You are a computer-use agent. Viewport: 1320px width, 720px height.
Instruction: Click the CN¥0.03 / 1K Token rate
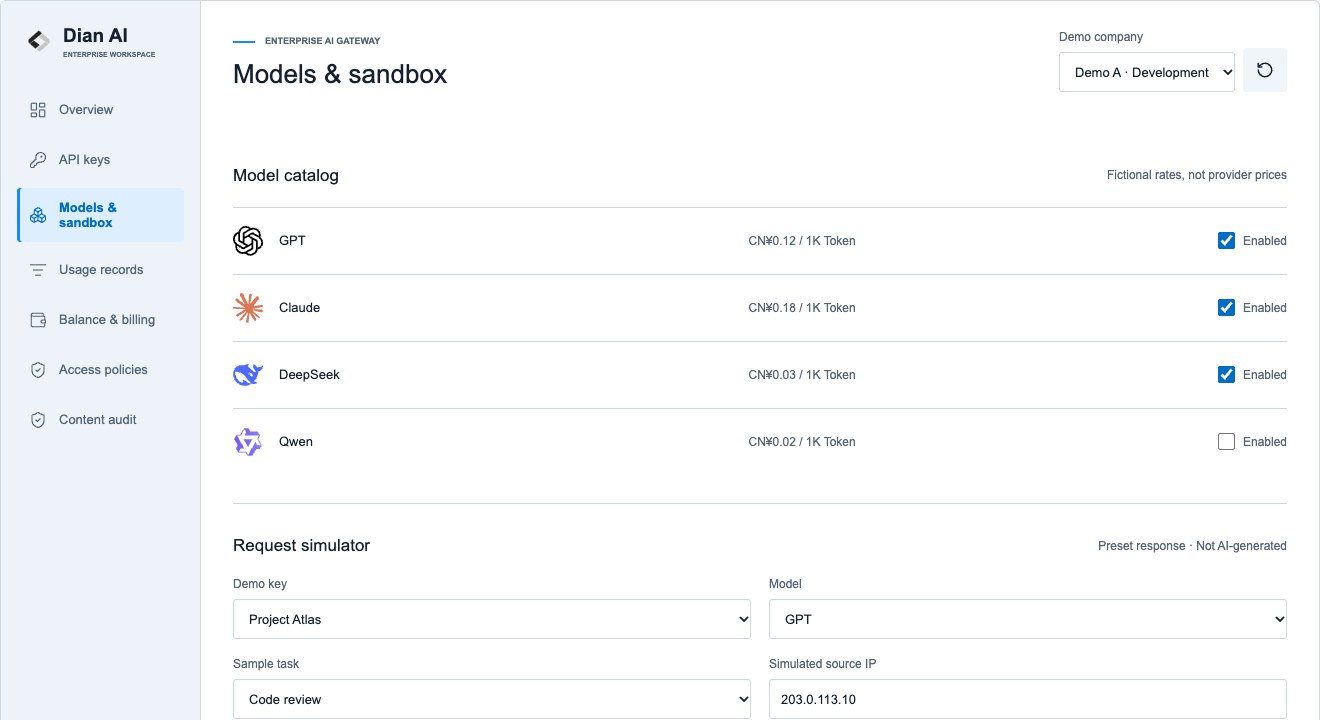coord(802,375)
